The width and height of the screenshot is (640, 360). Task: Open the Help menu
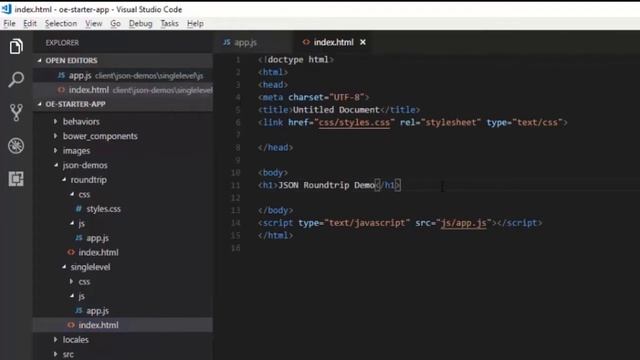point(195,24)
